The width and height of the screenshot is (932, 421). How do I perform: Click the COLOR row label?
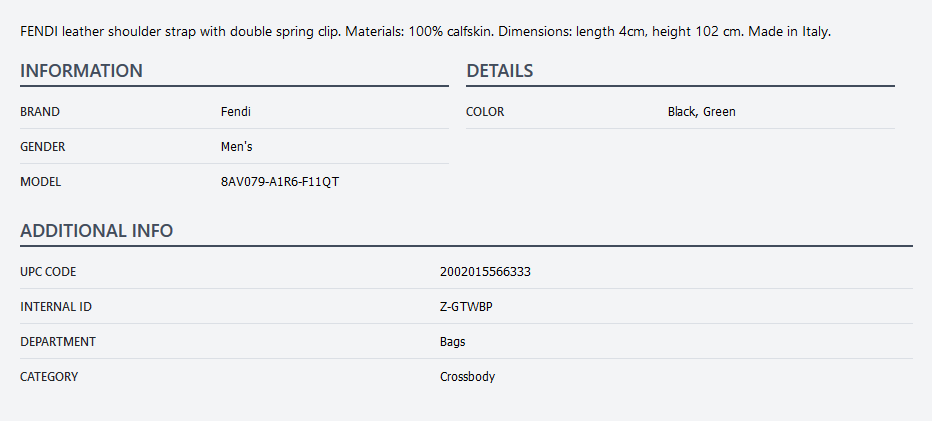(485, 112)
